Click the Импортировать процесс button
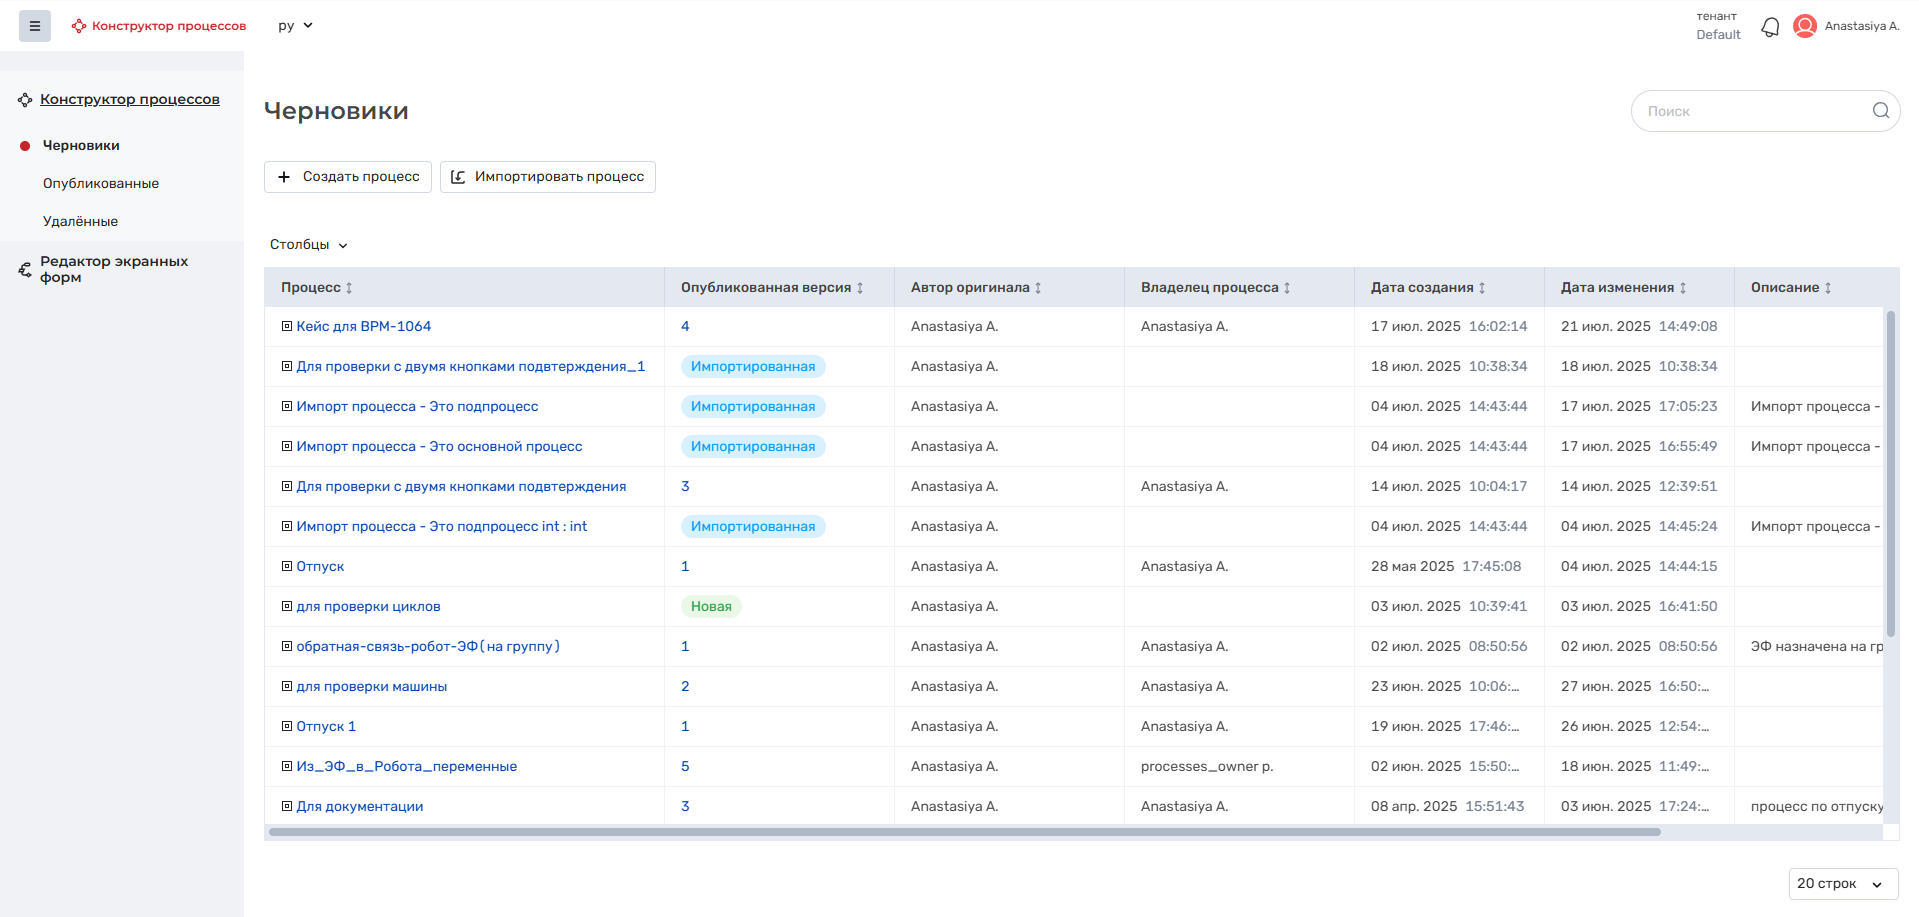Viewport: 1919px width, 917px height. [548, 177]
